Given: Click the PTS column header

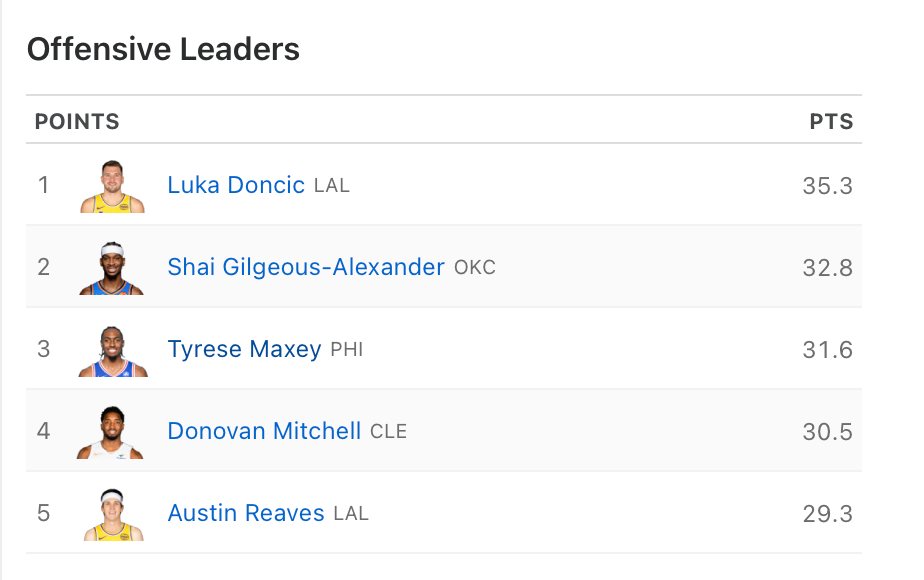Looking at the screenshot, I should coord(831,122).
